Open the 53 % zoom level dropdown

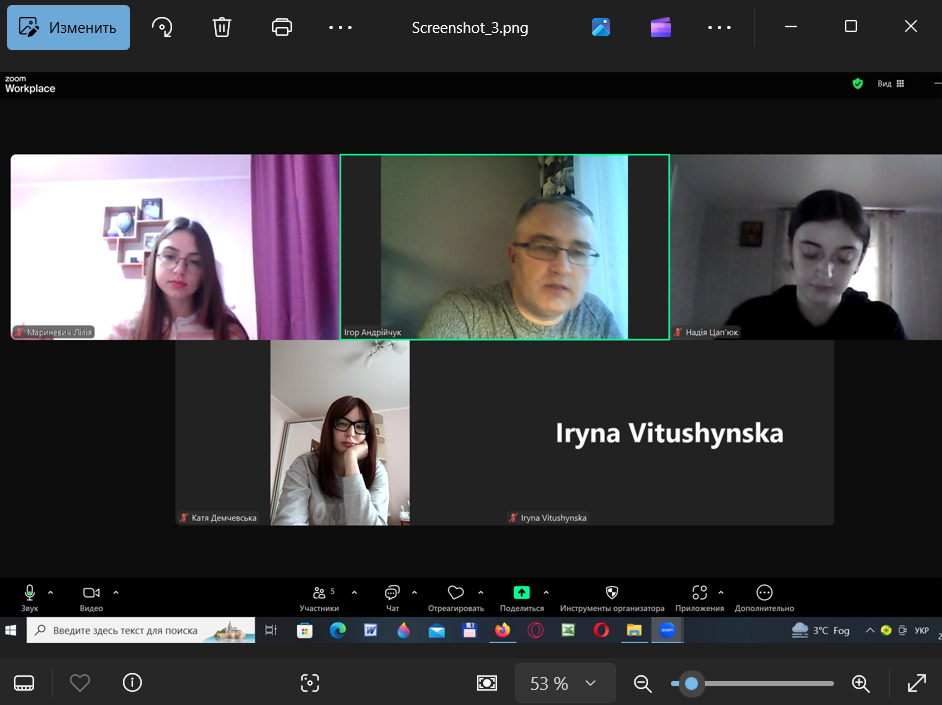pos(562,683)
